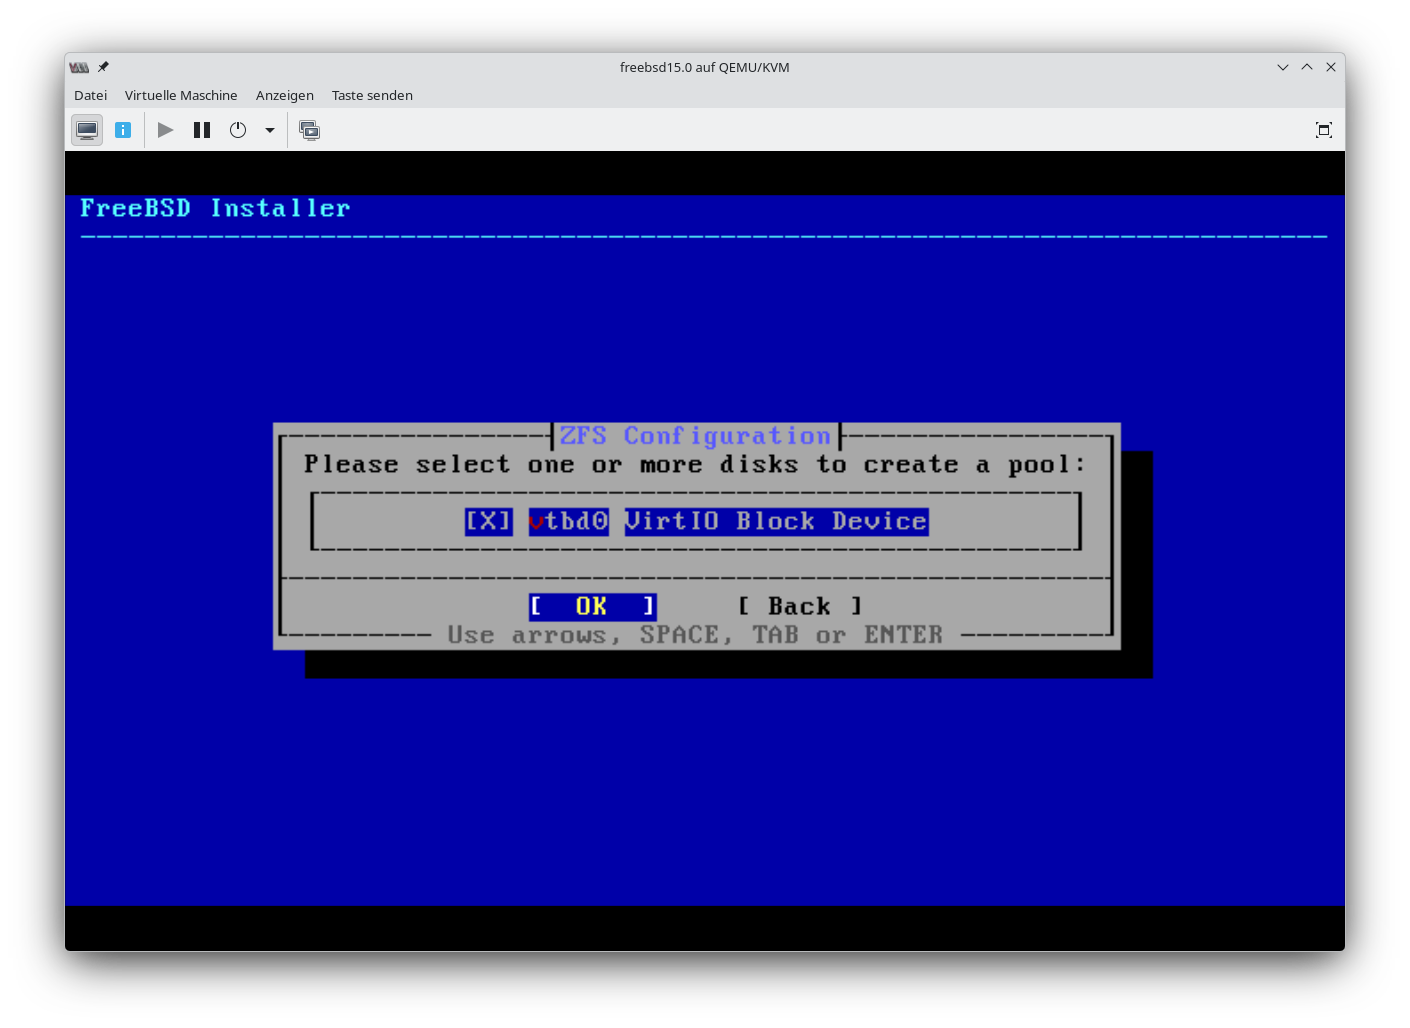
Task: Open virtual hardware details info
Action: (123, 130)
